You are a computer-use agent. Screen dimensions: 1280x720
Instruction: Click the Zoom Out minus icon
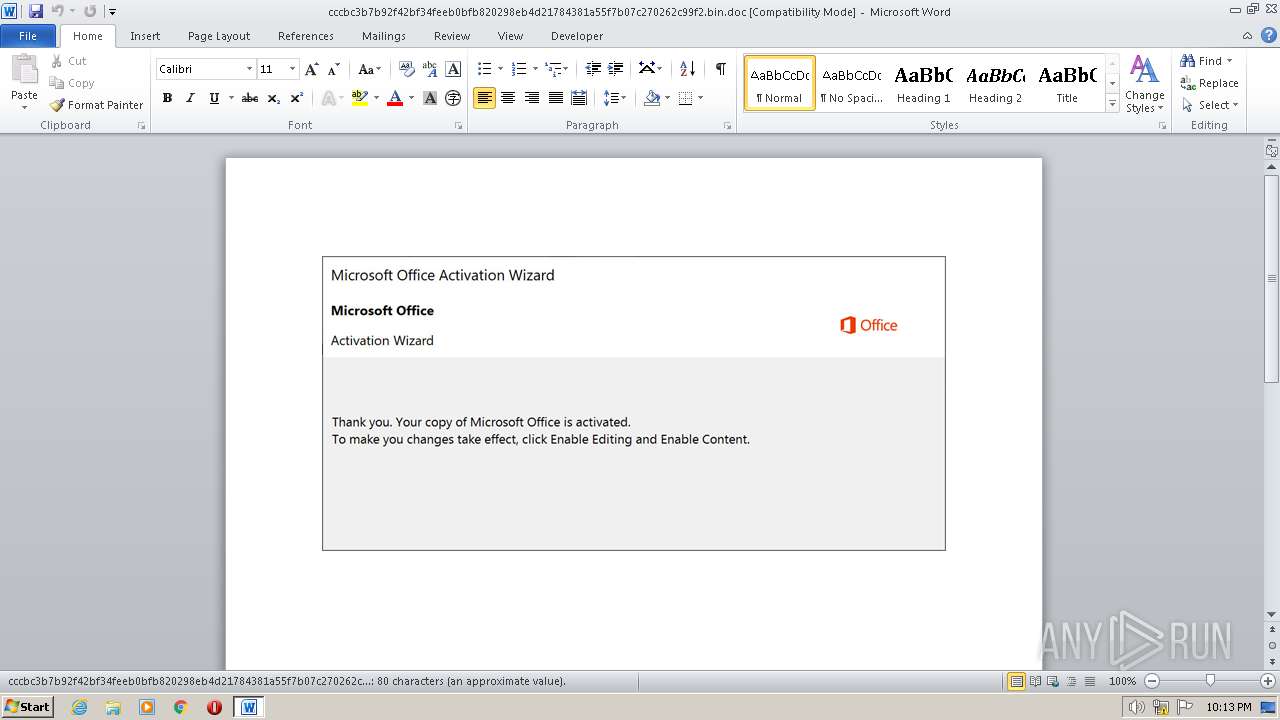[x=1151, y=681]
